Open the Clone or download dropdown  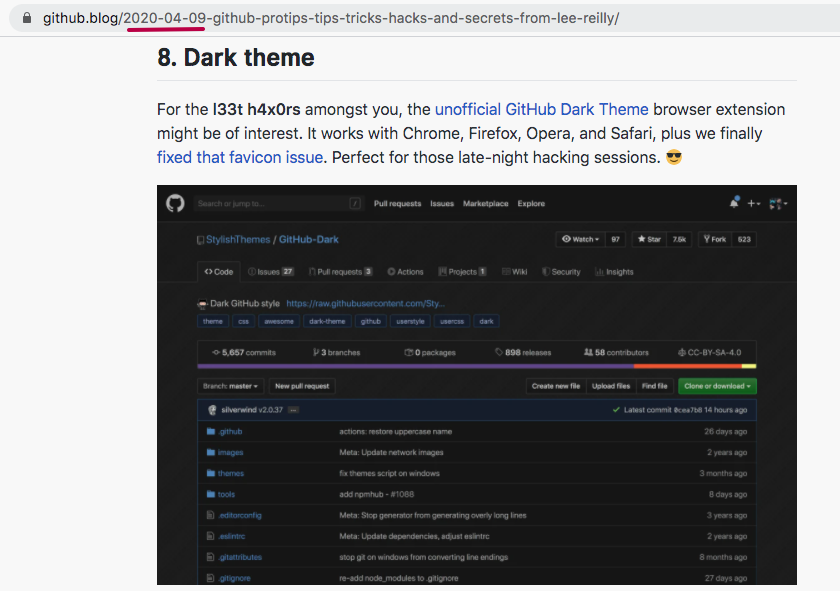[x=717, y=386]
